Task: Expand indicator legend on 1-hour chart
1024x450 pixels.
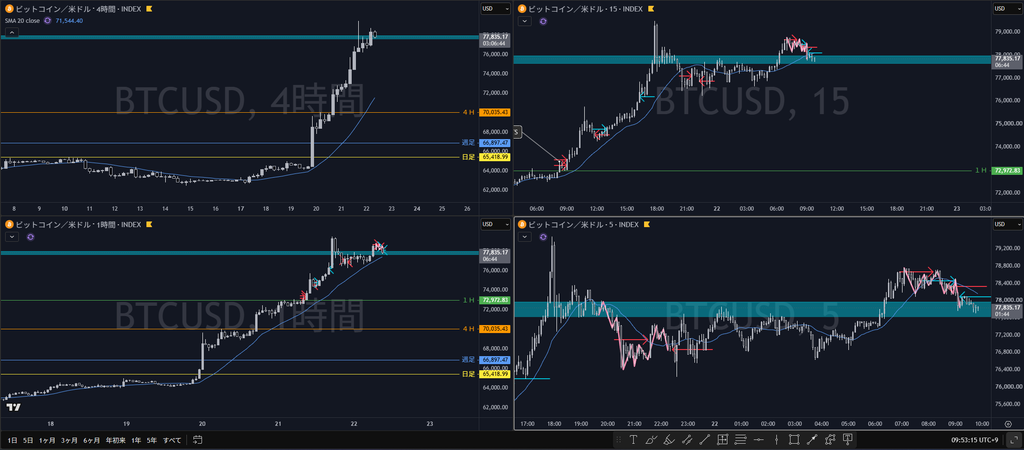Action: pos(10,237)
